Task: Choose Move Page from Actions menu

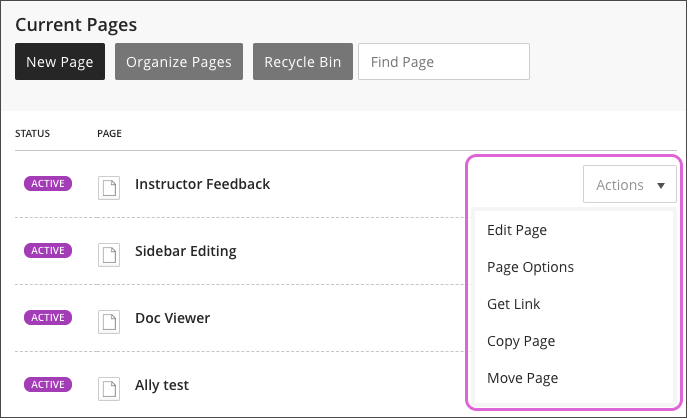Action: pos(522,378)
